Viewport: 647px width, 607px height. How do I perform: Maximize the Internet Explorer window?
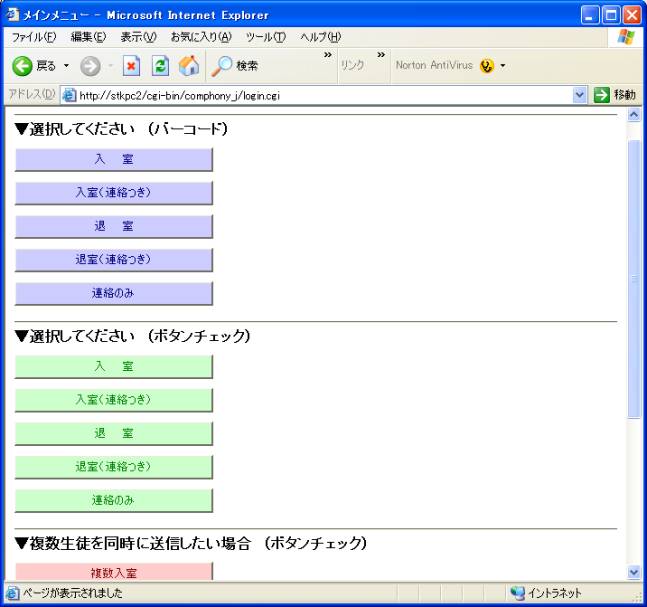(x=611, y=15)
